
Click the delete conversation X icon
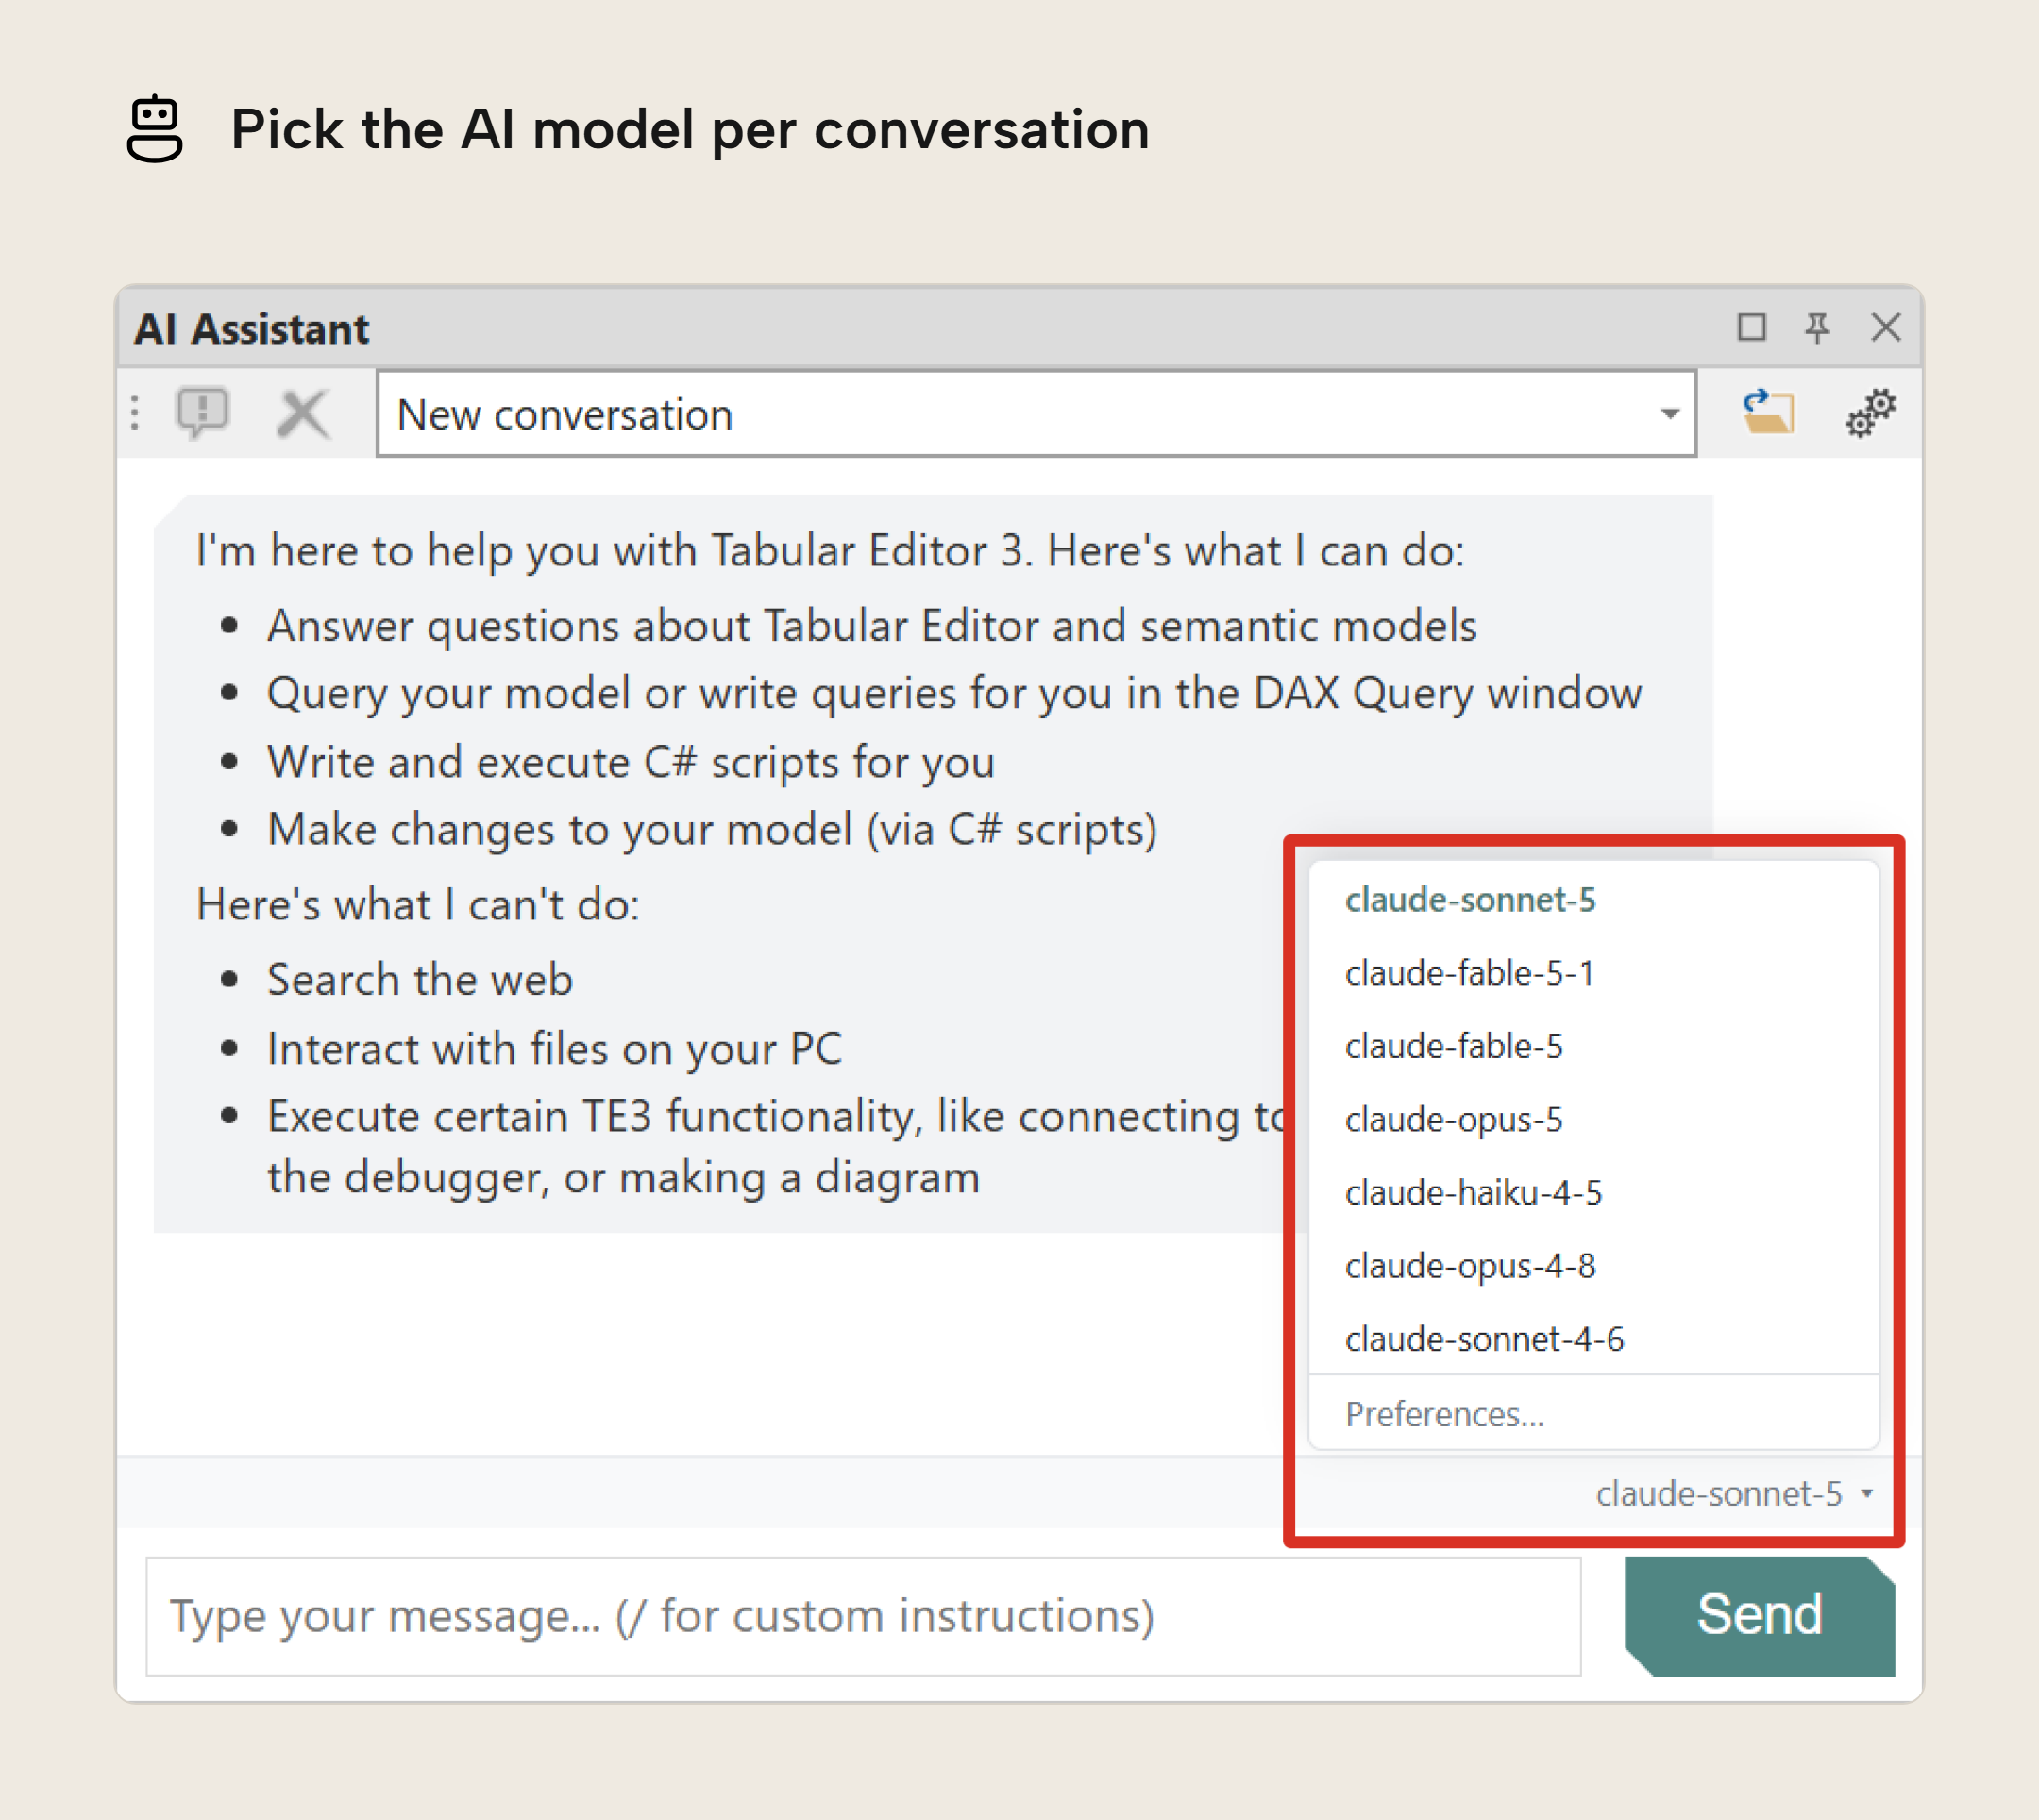point(302,414)
